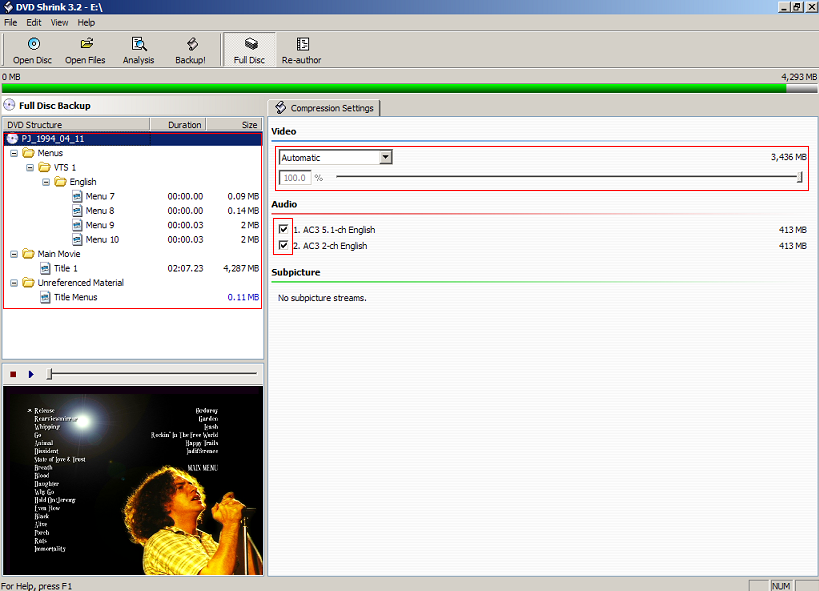This screenshot has width=819, height=591.
Task: Start Backup! from the toolbar
Action: pyautogui.click(x=190, y=45)
